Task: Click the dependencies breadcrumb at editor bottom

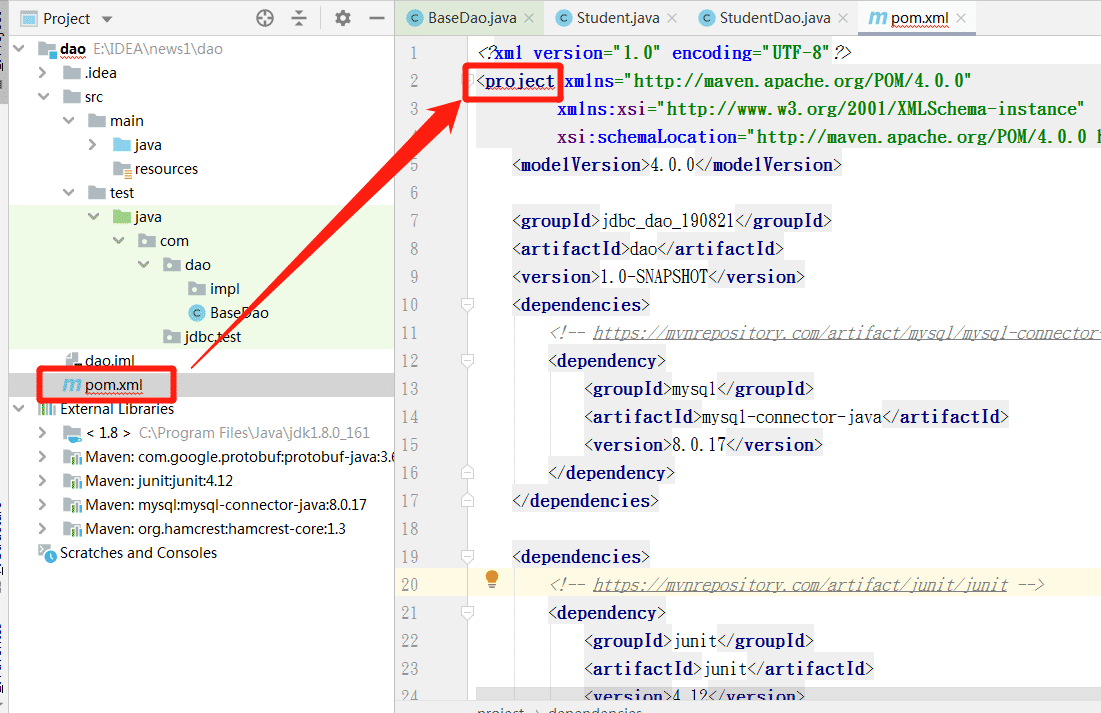Action: tap(595, 709)
